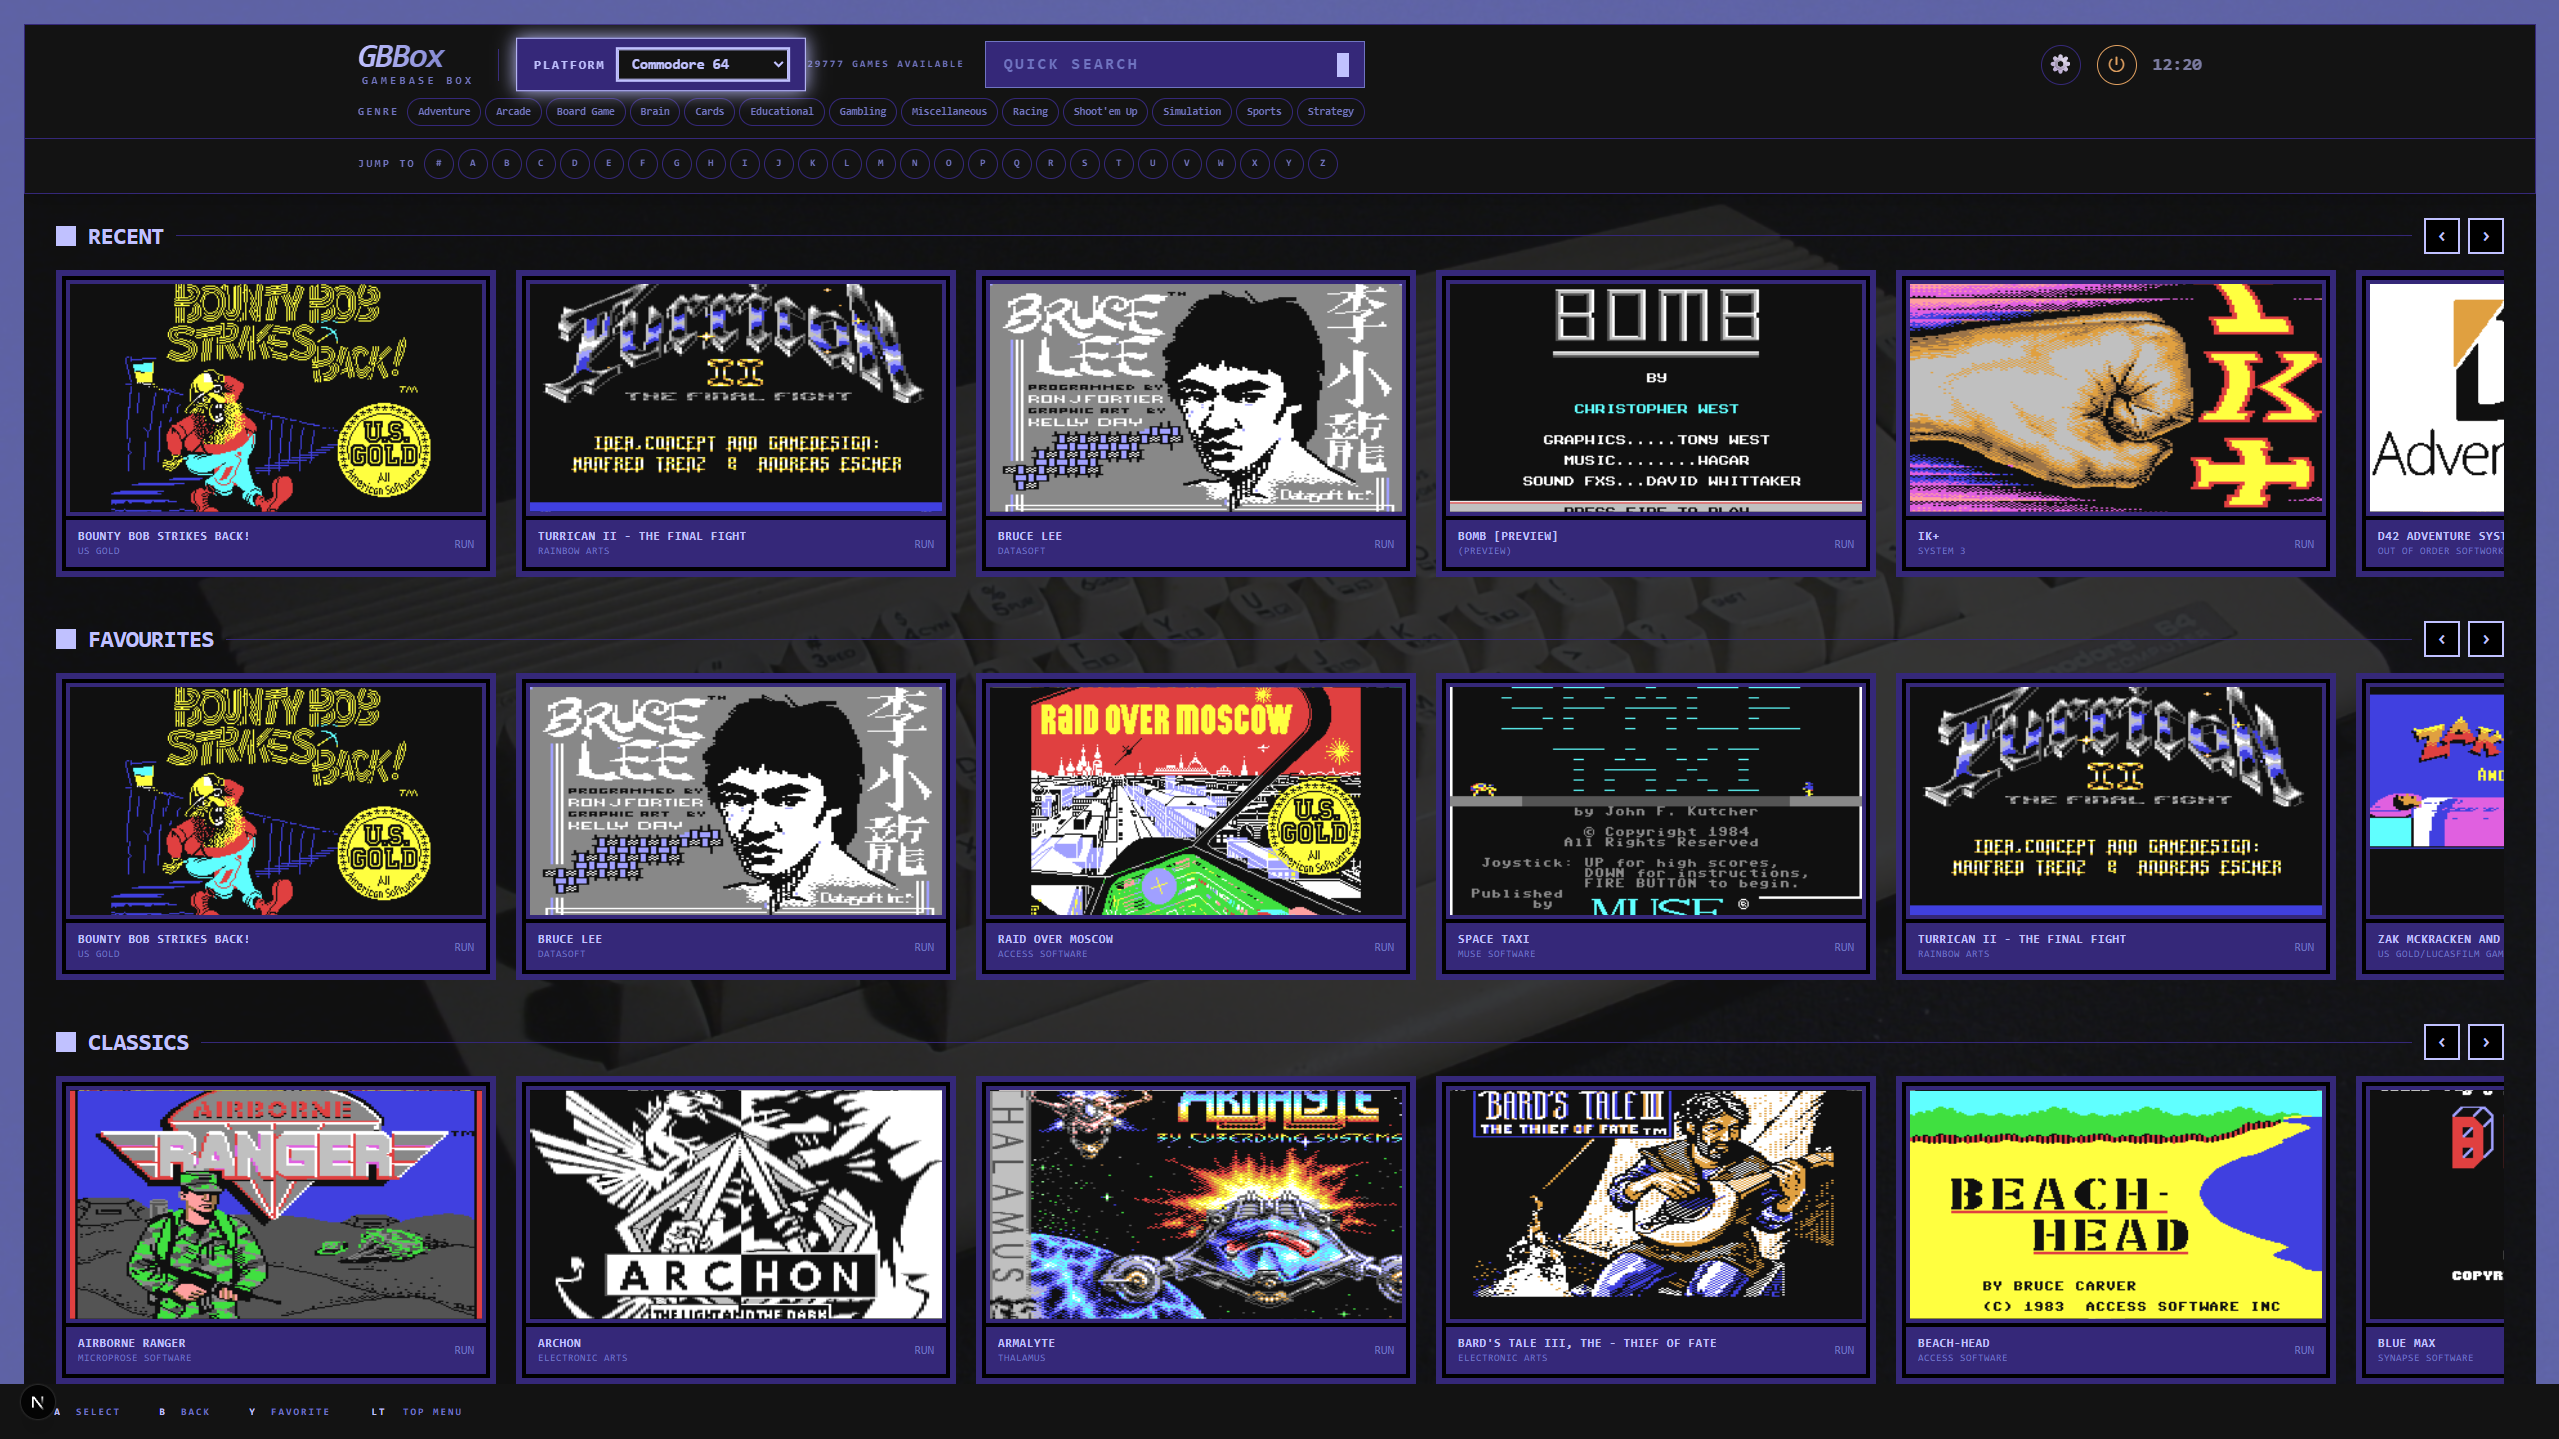Show next Classics games
Image resolution: width=2559 pixels, height=1439 pixels.
coord(2486,1042)
